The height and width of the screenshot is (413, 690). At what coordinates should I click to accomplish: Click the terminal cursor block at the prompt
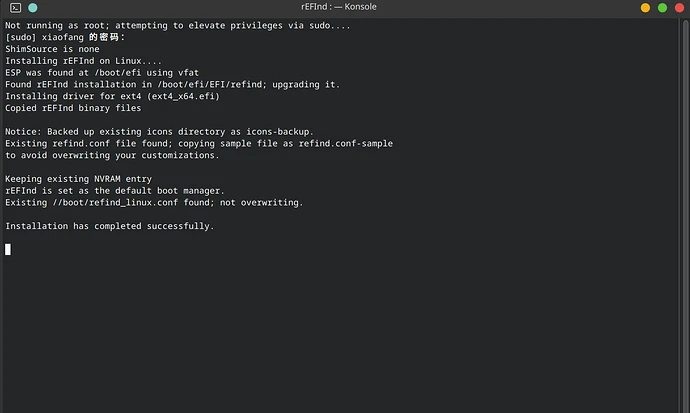(x=8, y=249)
